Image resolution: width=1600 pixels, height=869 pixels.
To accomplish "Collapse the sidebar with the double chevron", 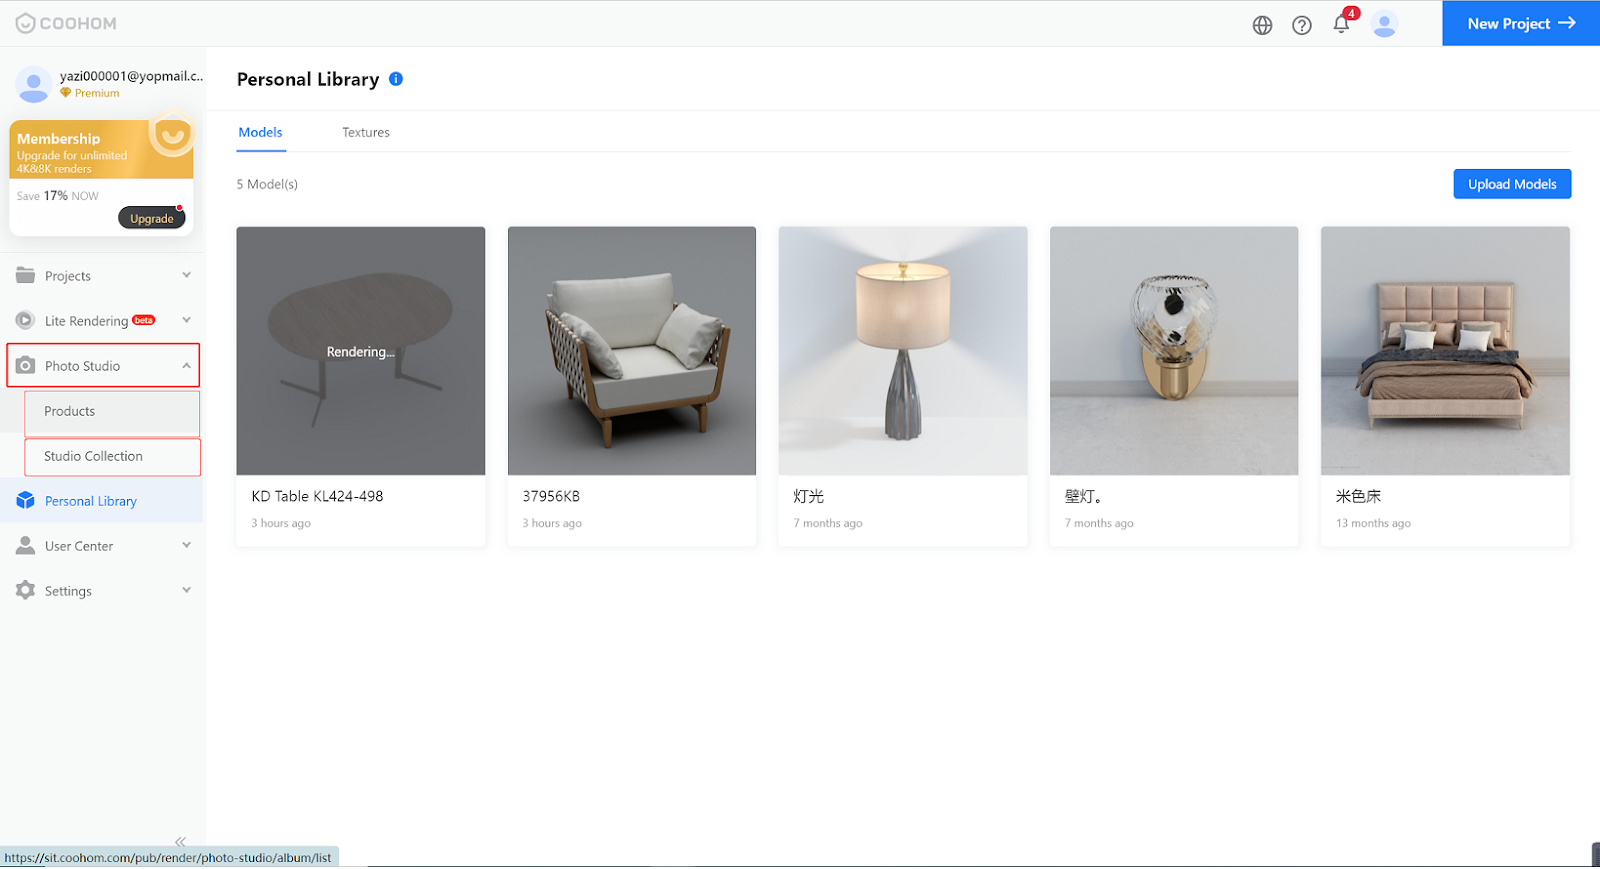I will 180,841.
